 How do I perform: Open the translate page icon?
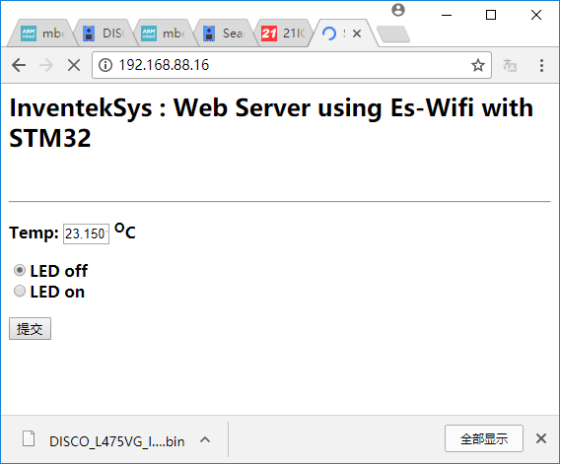(510, 66)
